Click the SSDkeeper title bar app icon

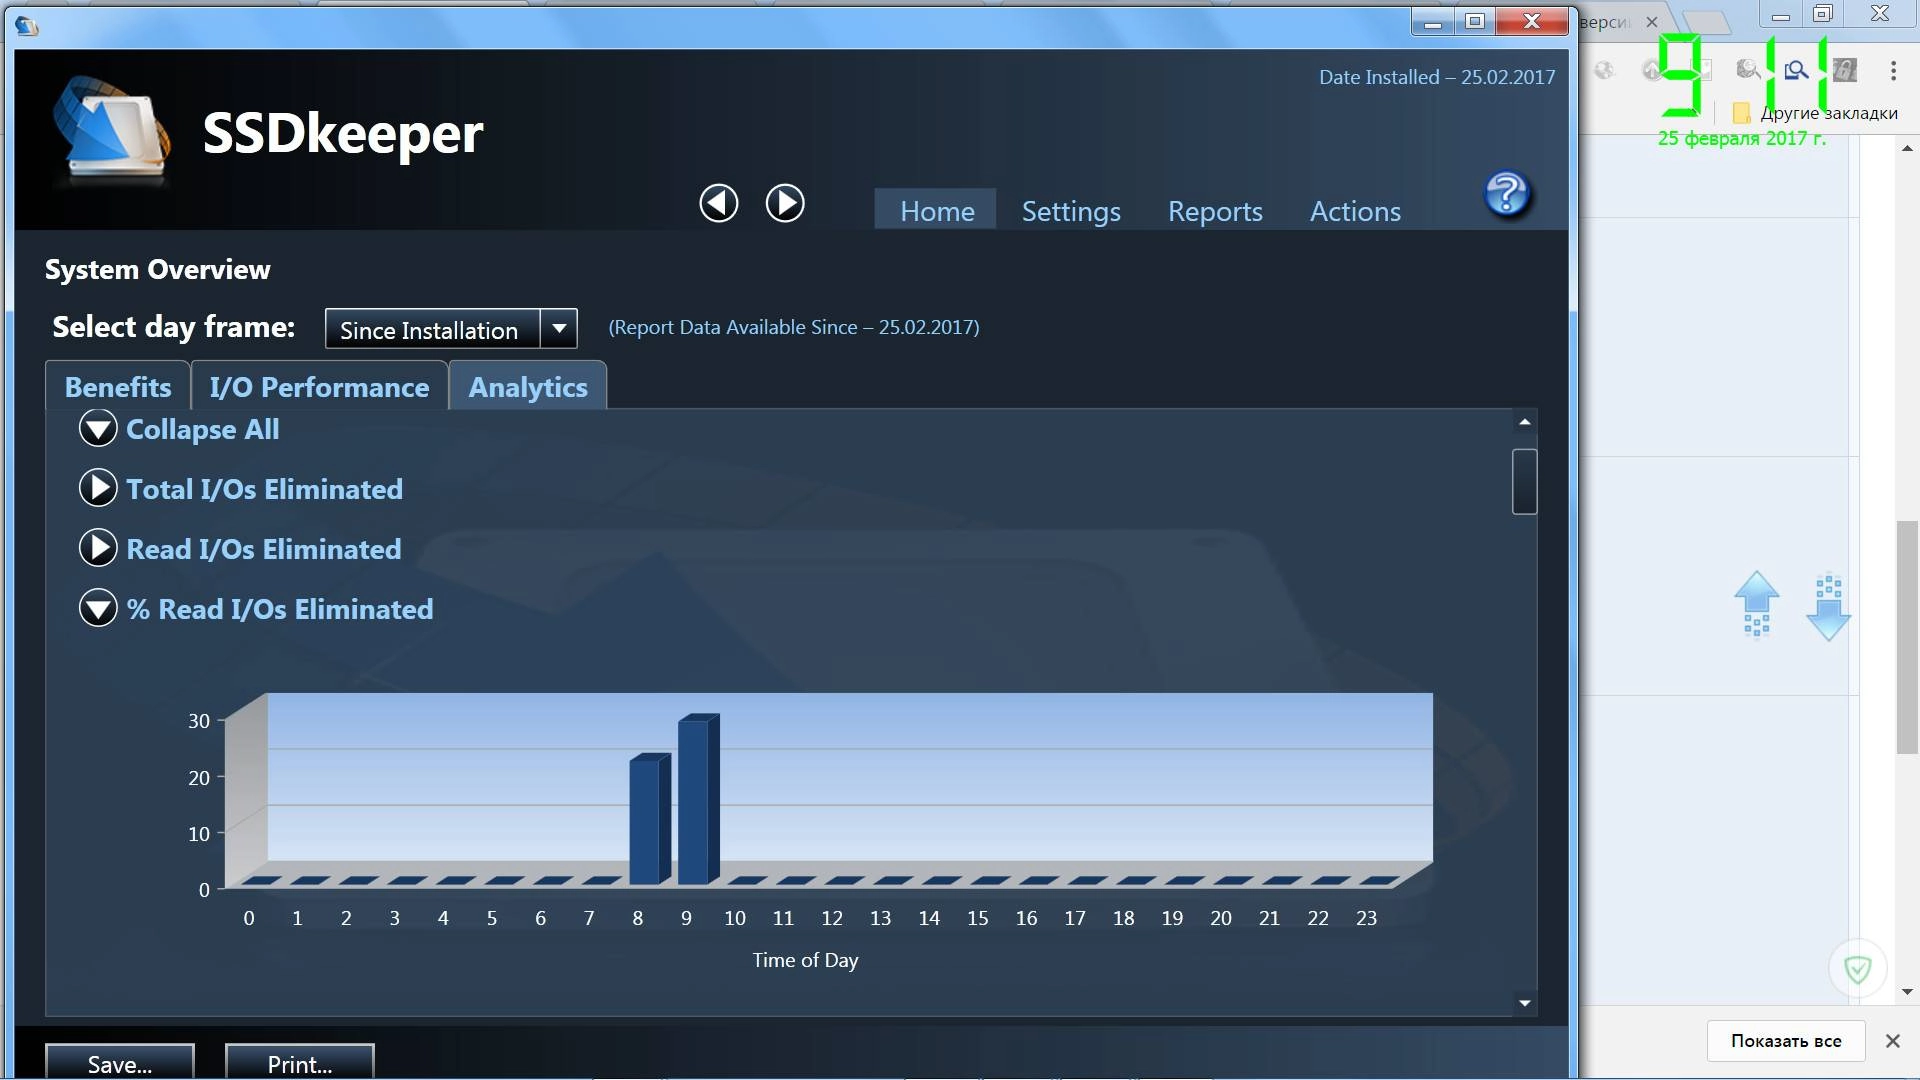[x=27, y=25]
